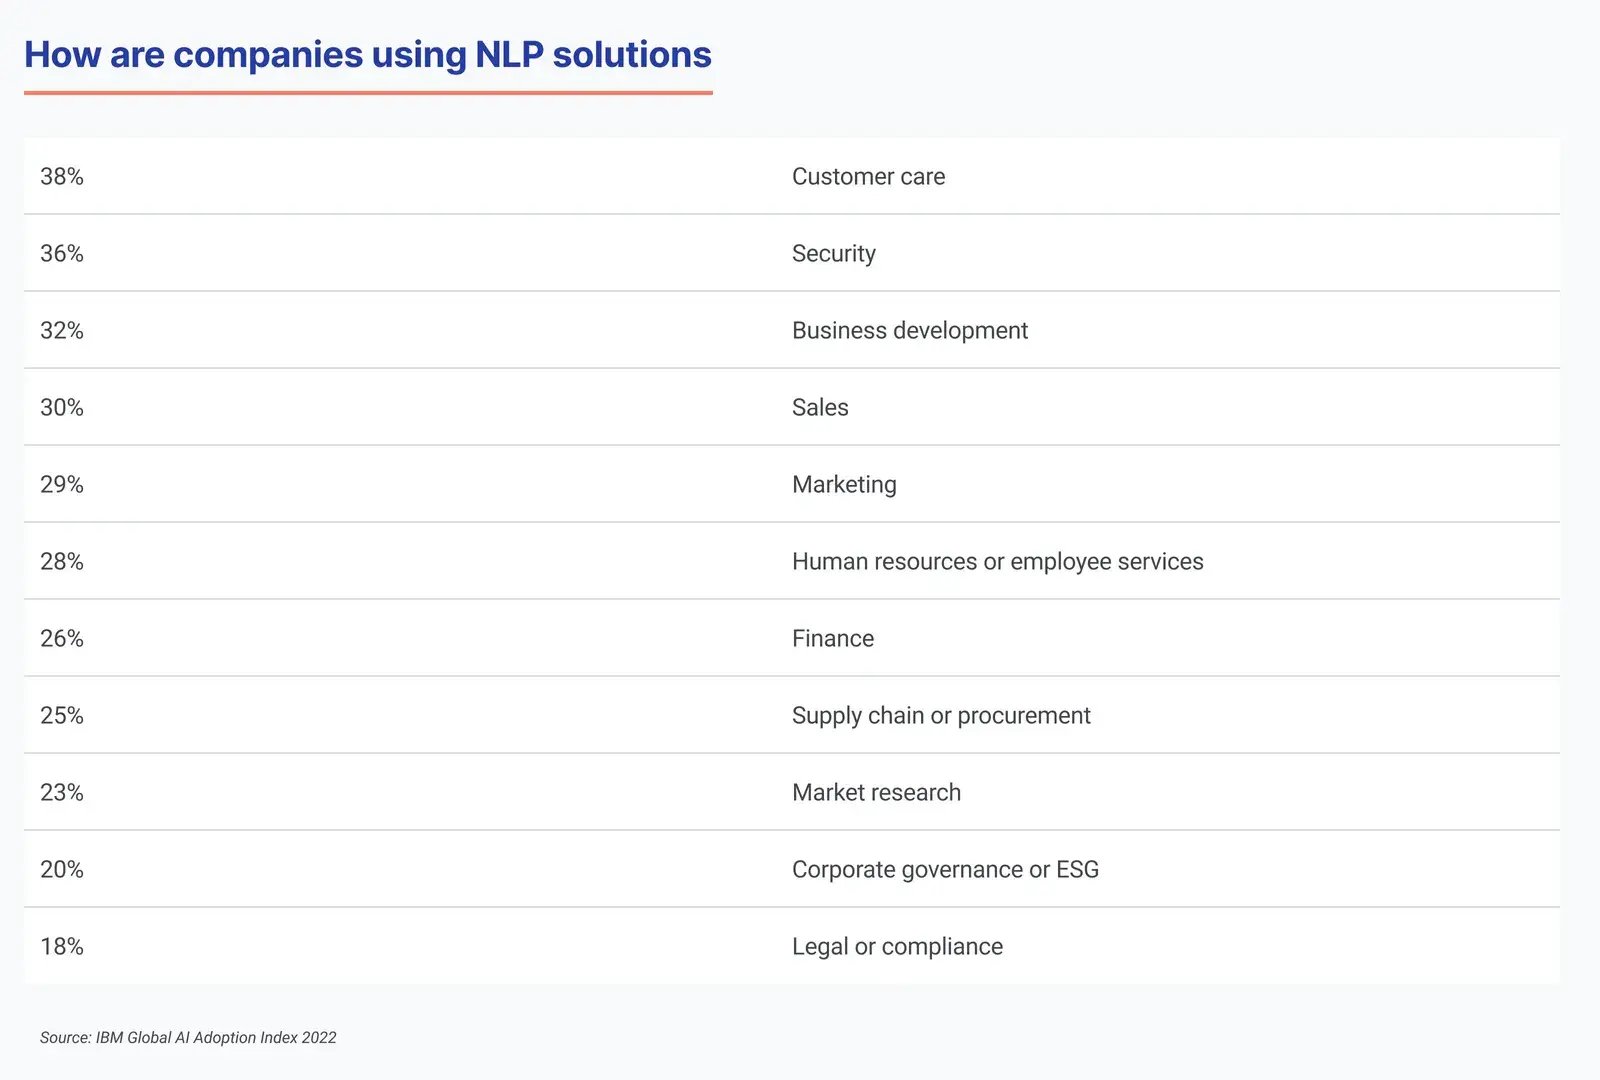
Task: Select the Business development text
Action: coord(909,331)
